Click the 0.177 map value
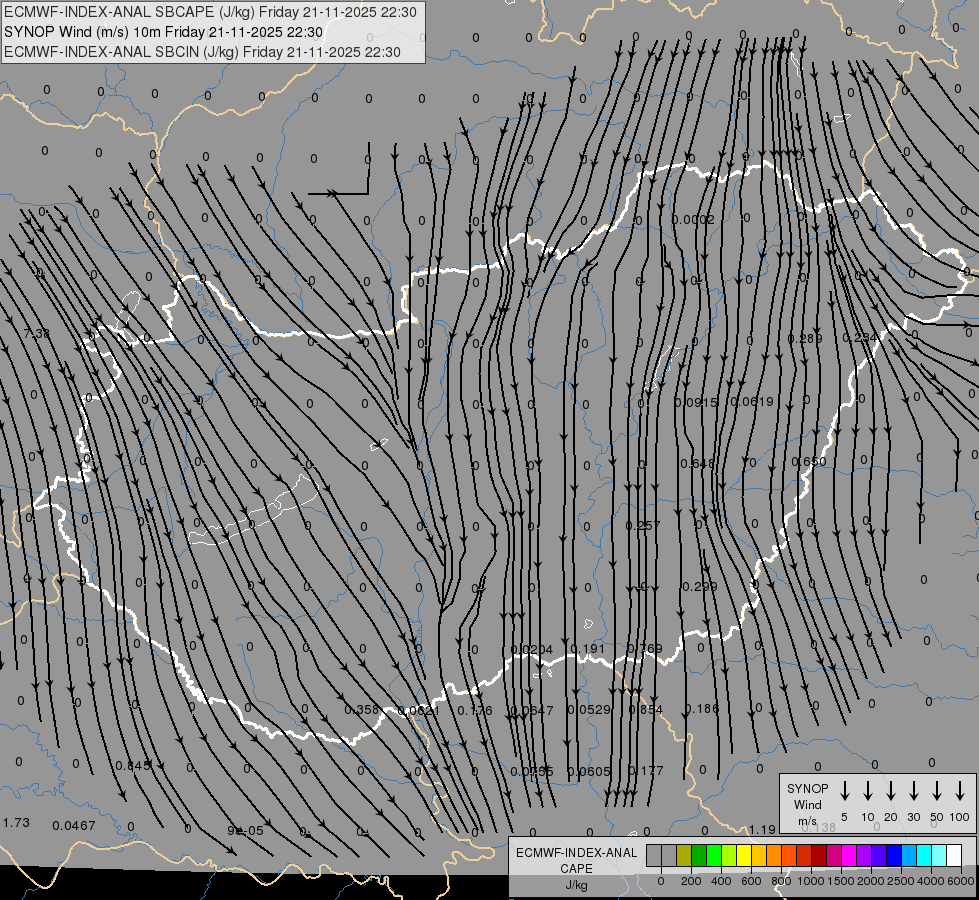979x900 pixels. [646, 771]
